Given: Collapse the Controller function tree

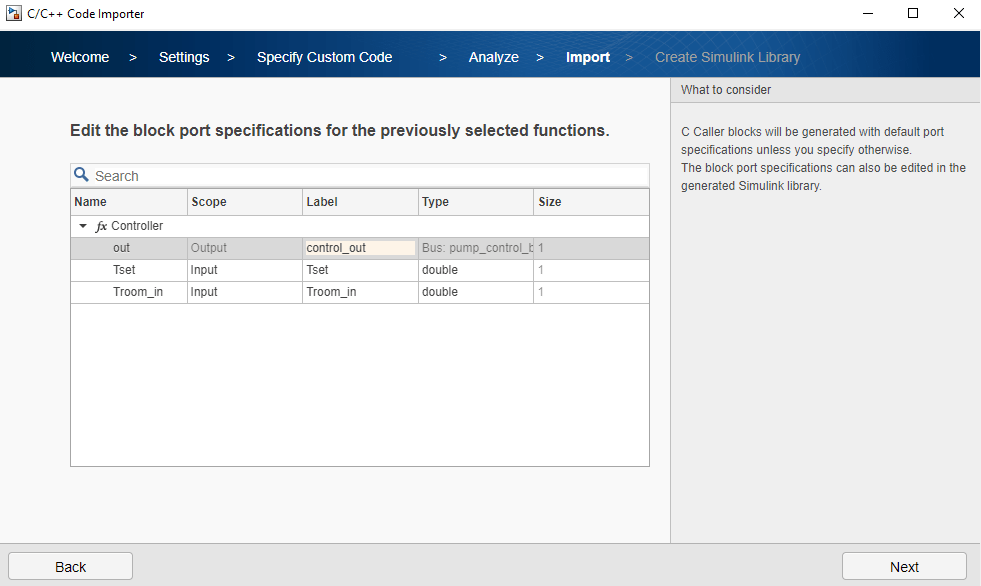Looking at the screenshot, I should [83, 226].
